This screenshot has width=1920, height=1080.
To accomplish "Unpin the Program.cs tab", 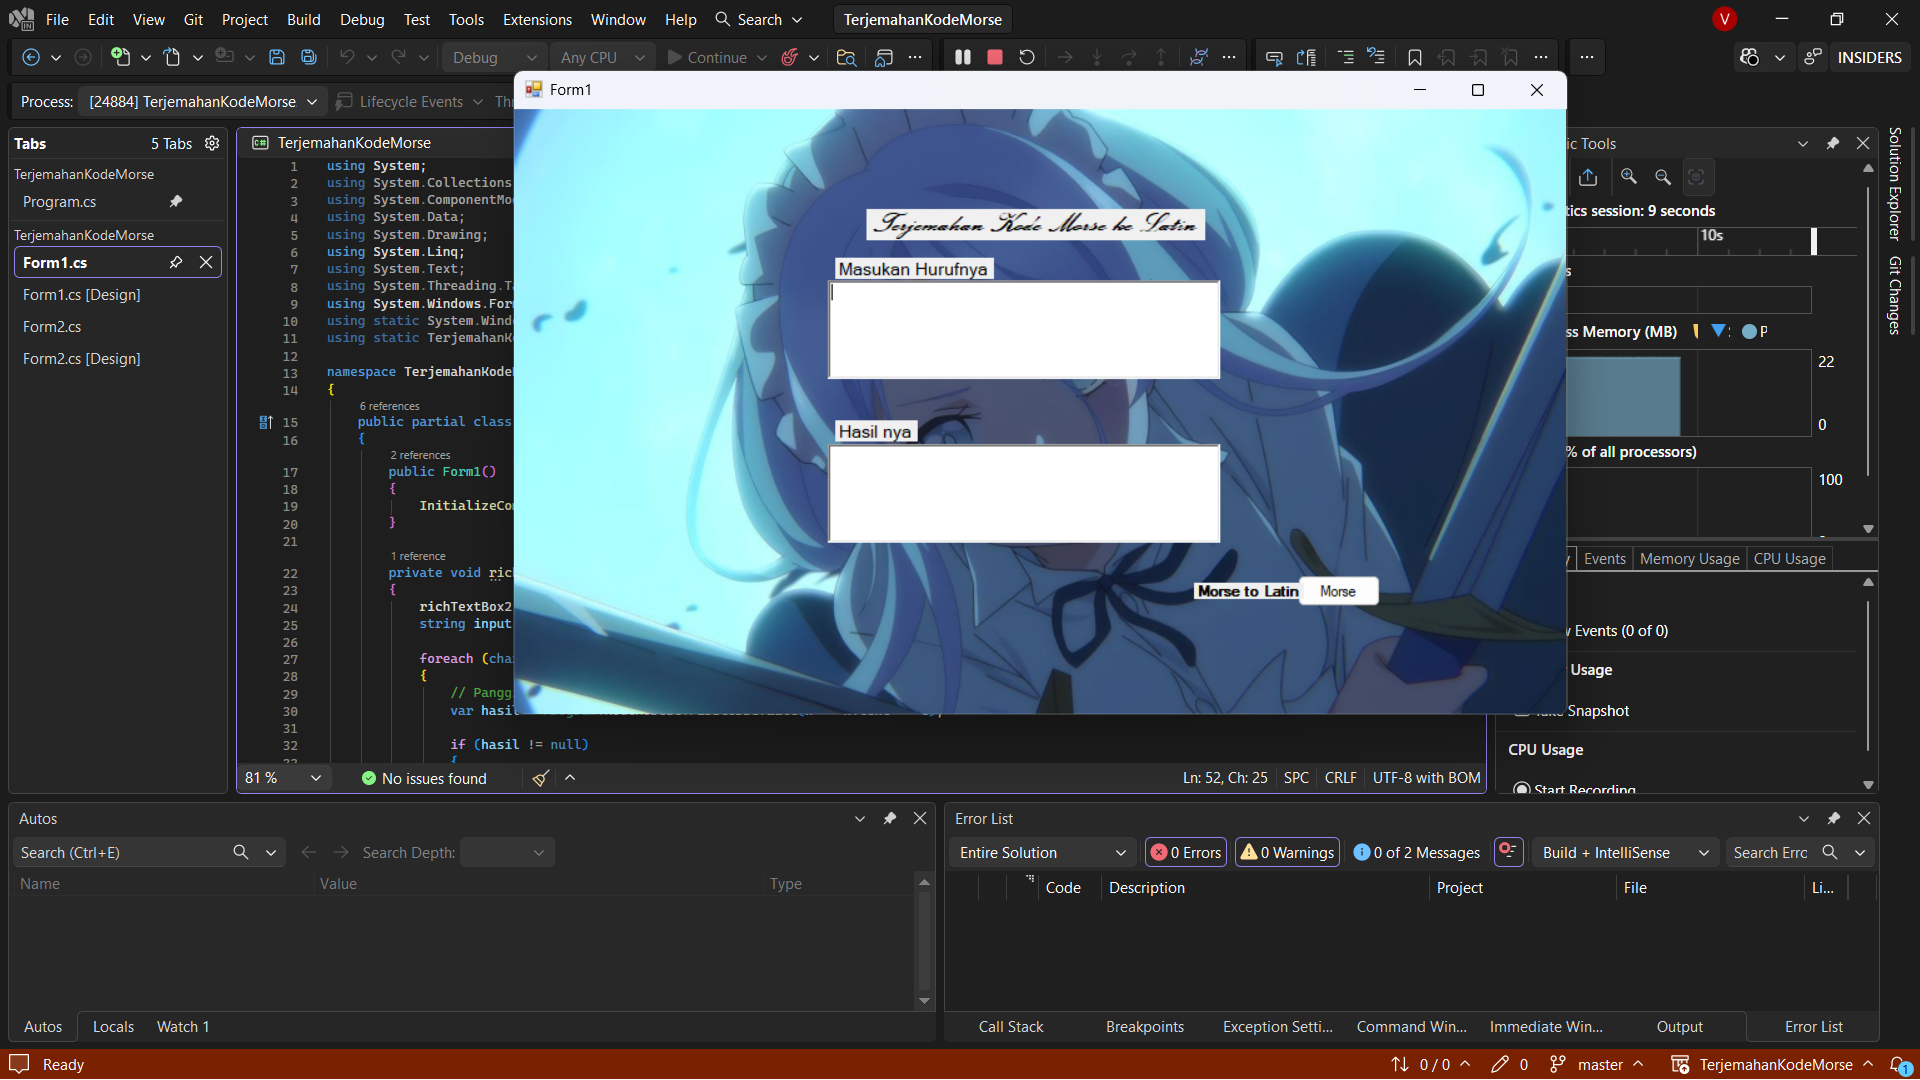I will pyautogui.click(x=176, y=201).
